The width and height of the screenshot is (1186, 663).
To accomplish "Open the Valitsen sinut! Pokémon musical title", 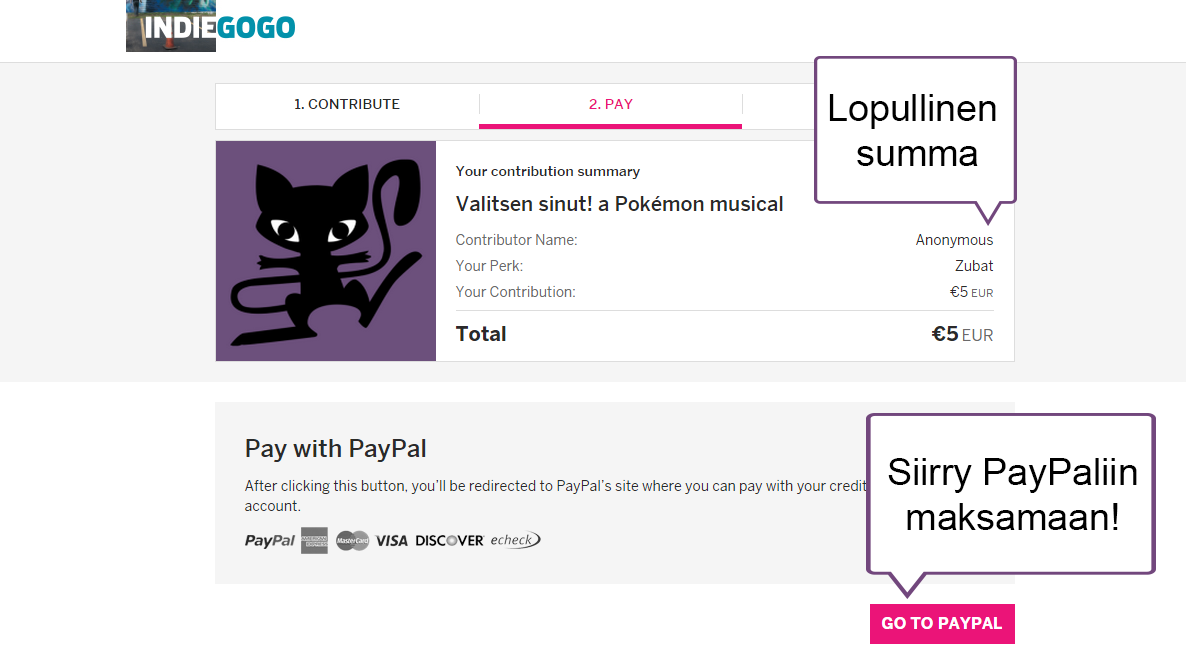I will point(619,204).
